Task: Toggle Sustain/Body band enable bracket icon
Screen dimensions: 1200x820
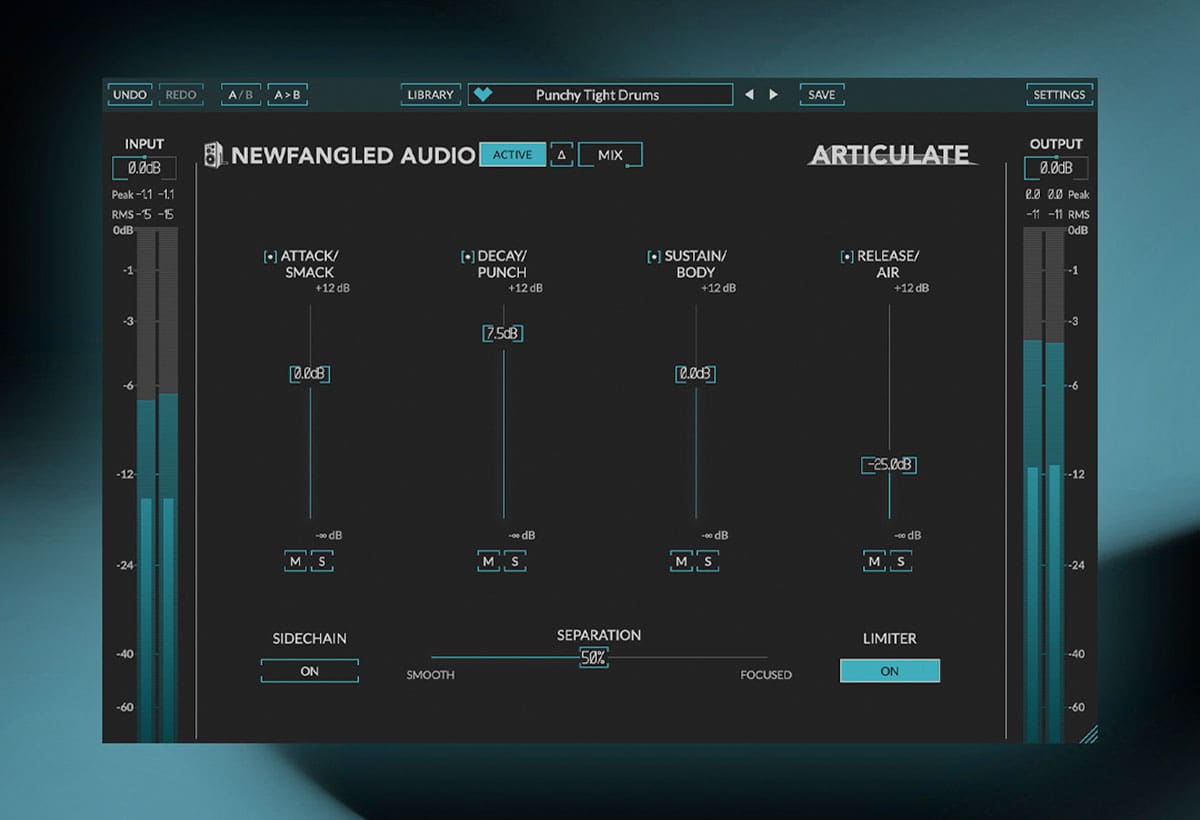Action: click(x=654, y=257)
